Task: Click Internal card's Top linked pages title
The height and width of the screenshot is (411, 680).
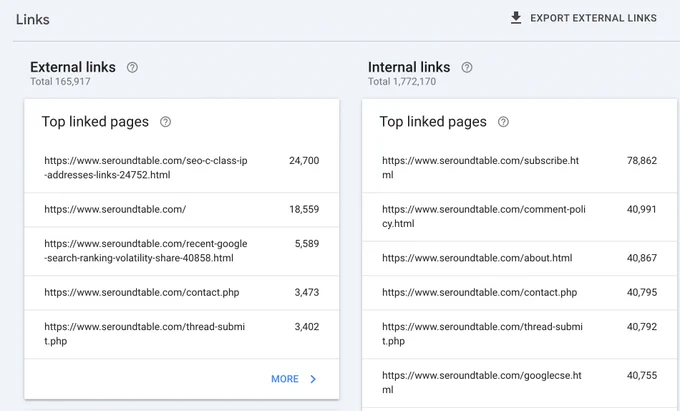Action: coord(433,122)
